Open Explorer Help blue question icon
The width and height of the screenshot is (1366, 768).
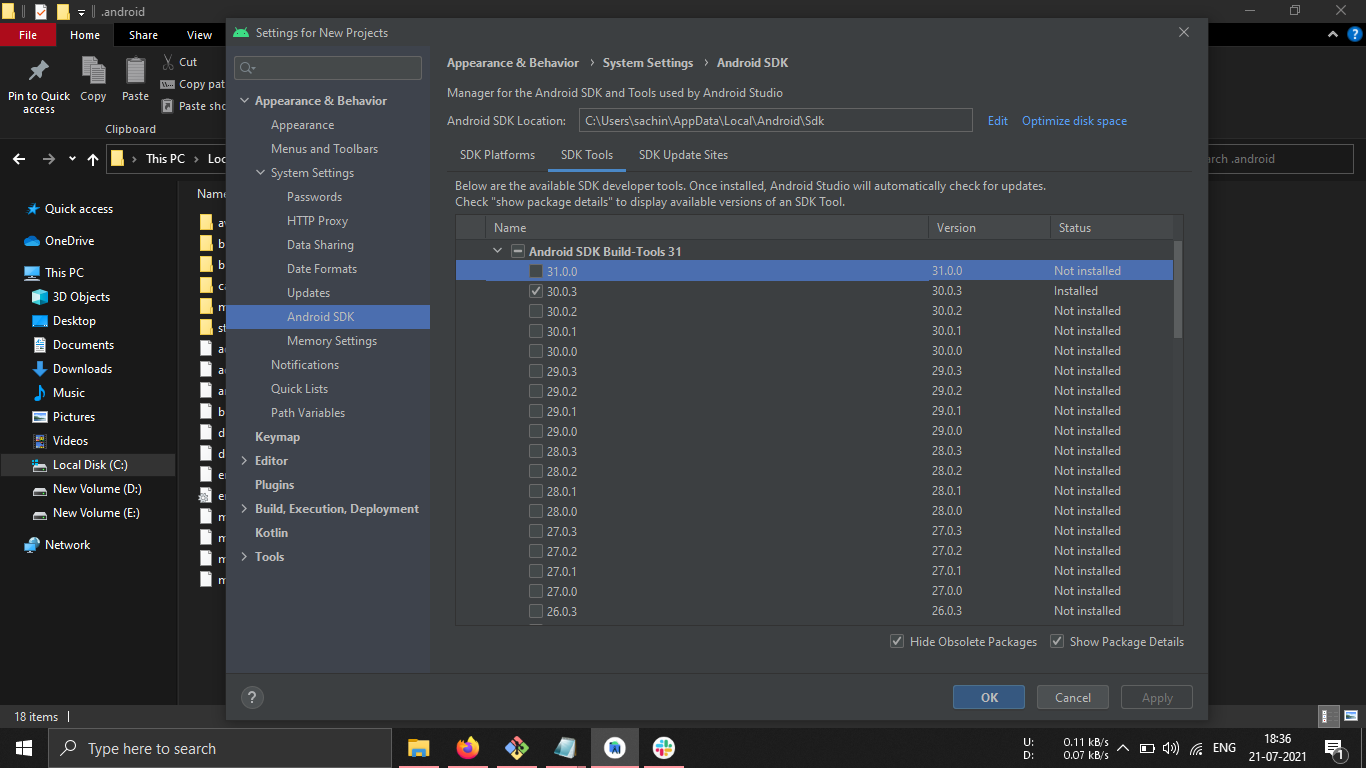pos(1355,35)
